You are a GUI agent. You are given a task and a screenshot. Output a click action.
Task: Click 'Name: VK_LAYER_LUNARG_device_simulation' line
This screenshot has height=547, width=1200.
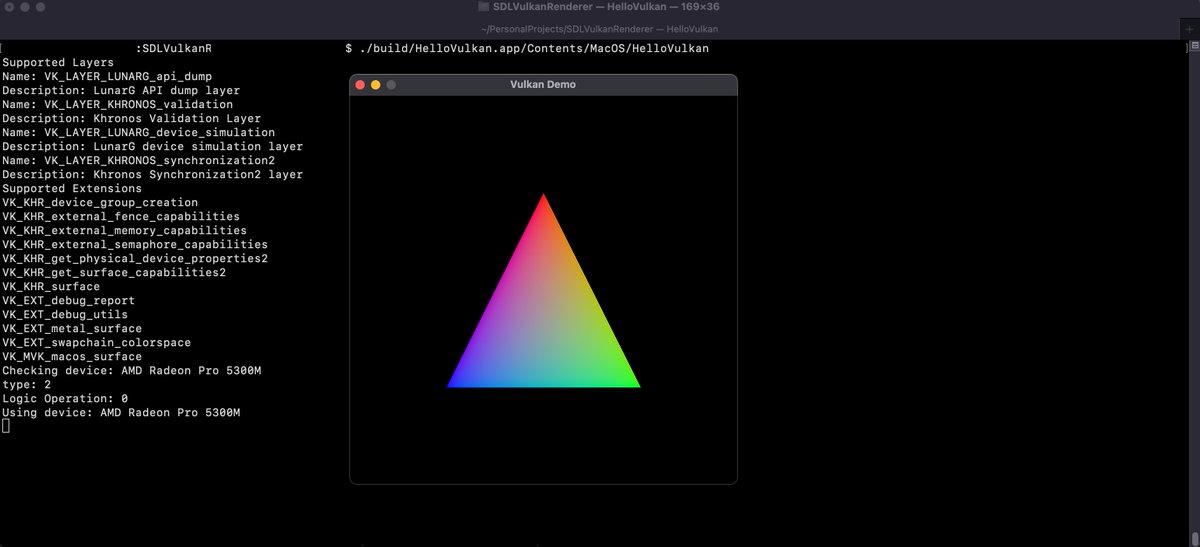[x=138, y=132]
